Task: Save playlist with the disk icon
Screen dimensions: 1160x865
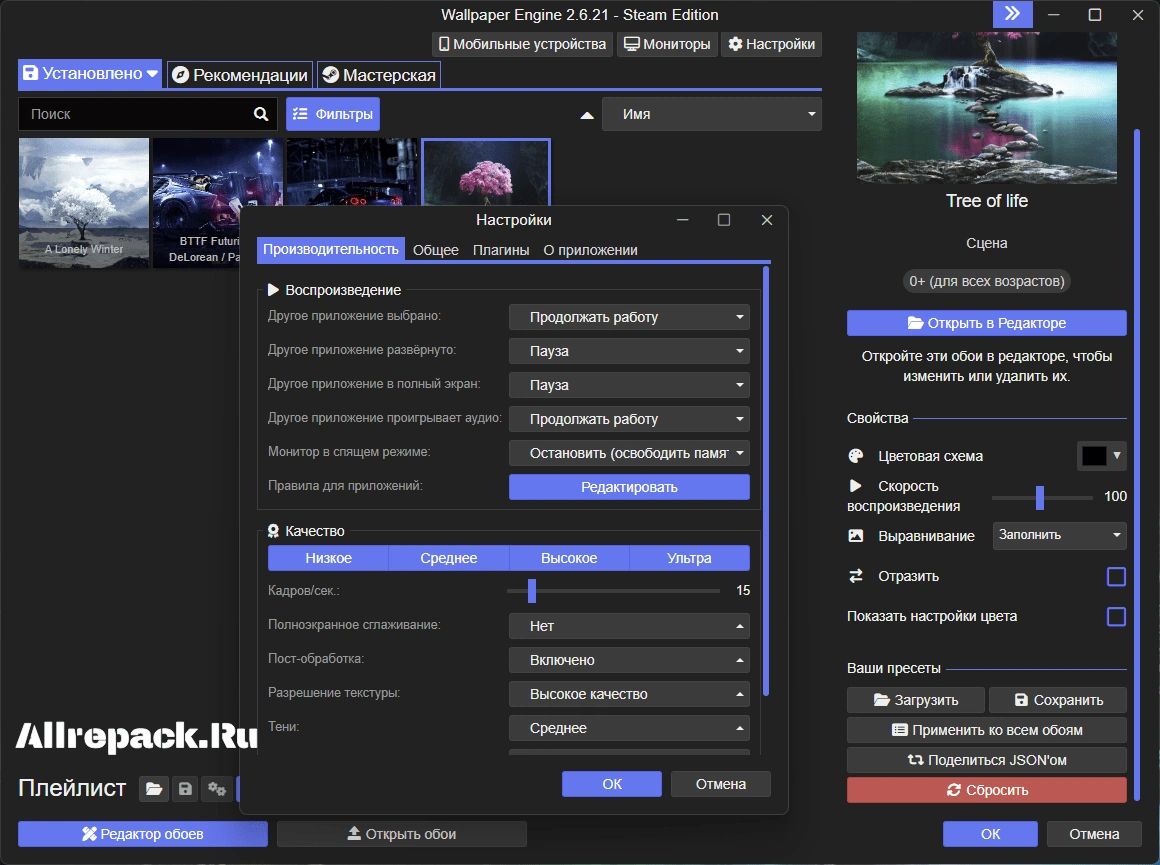Action: (185, 789)
